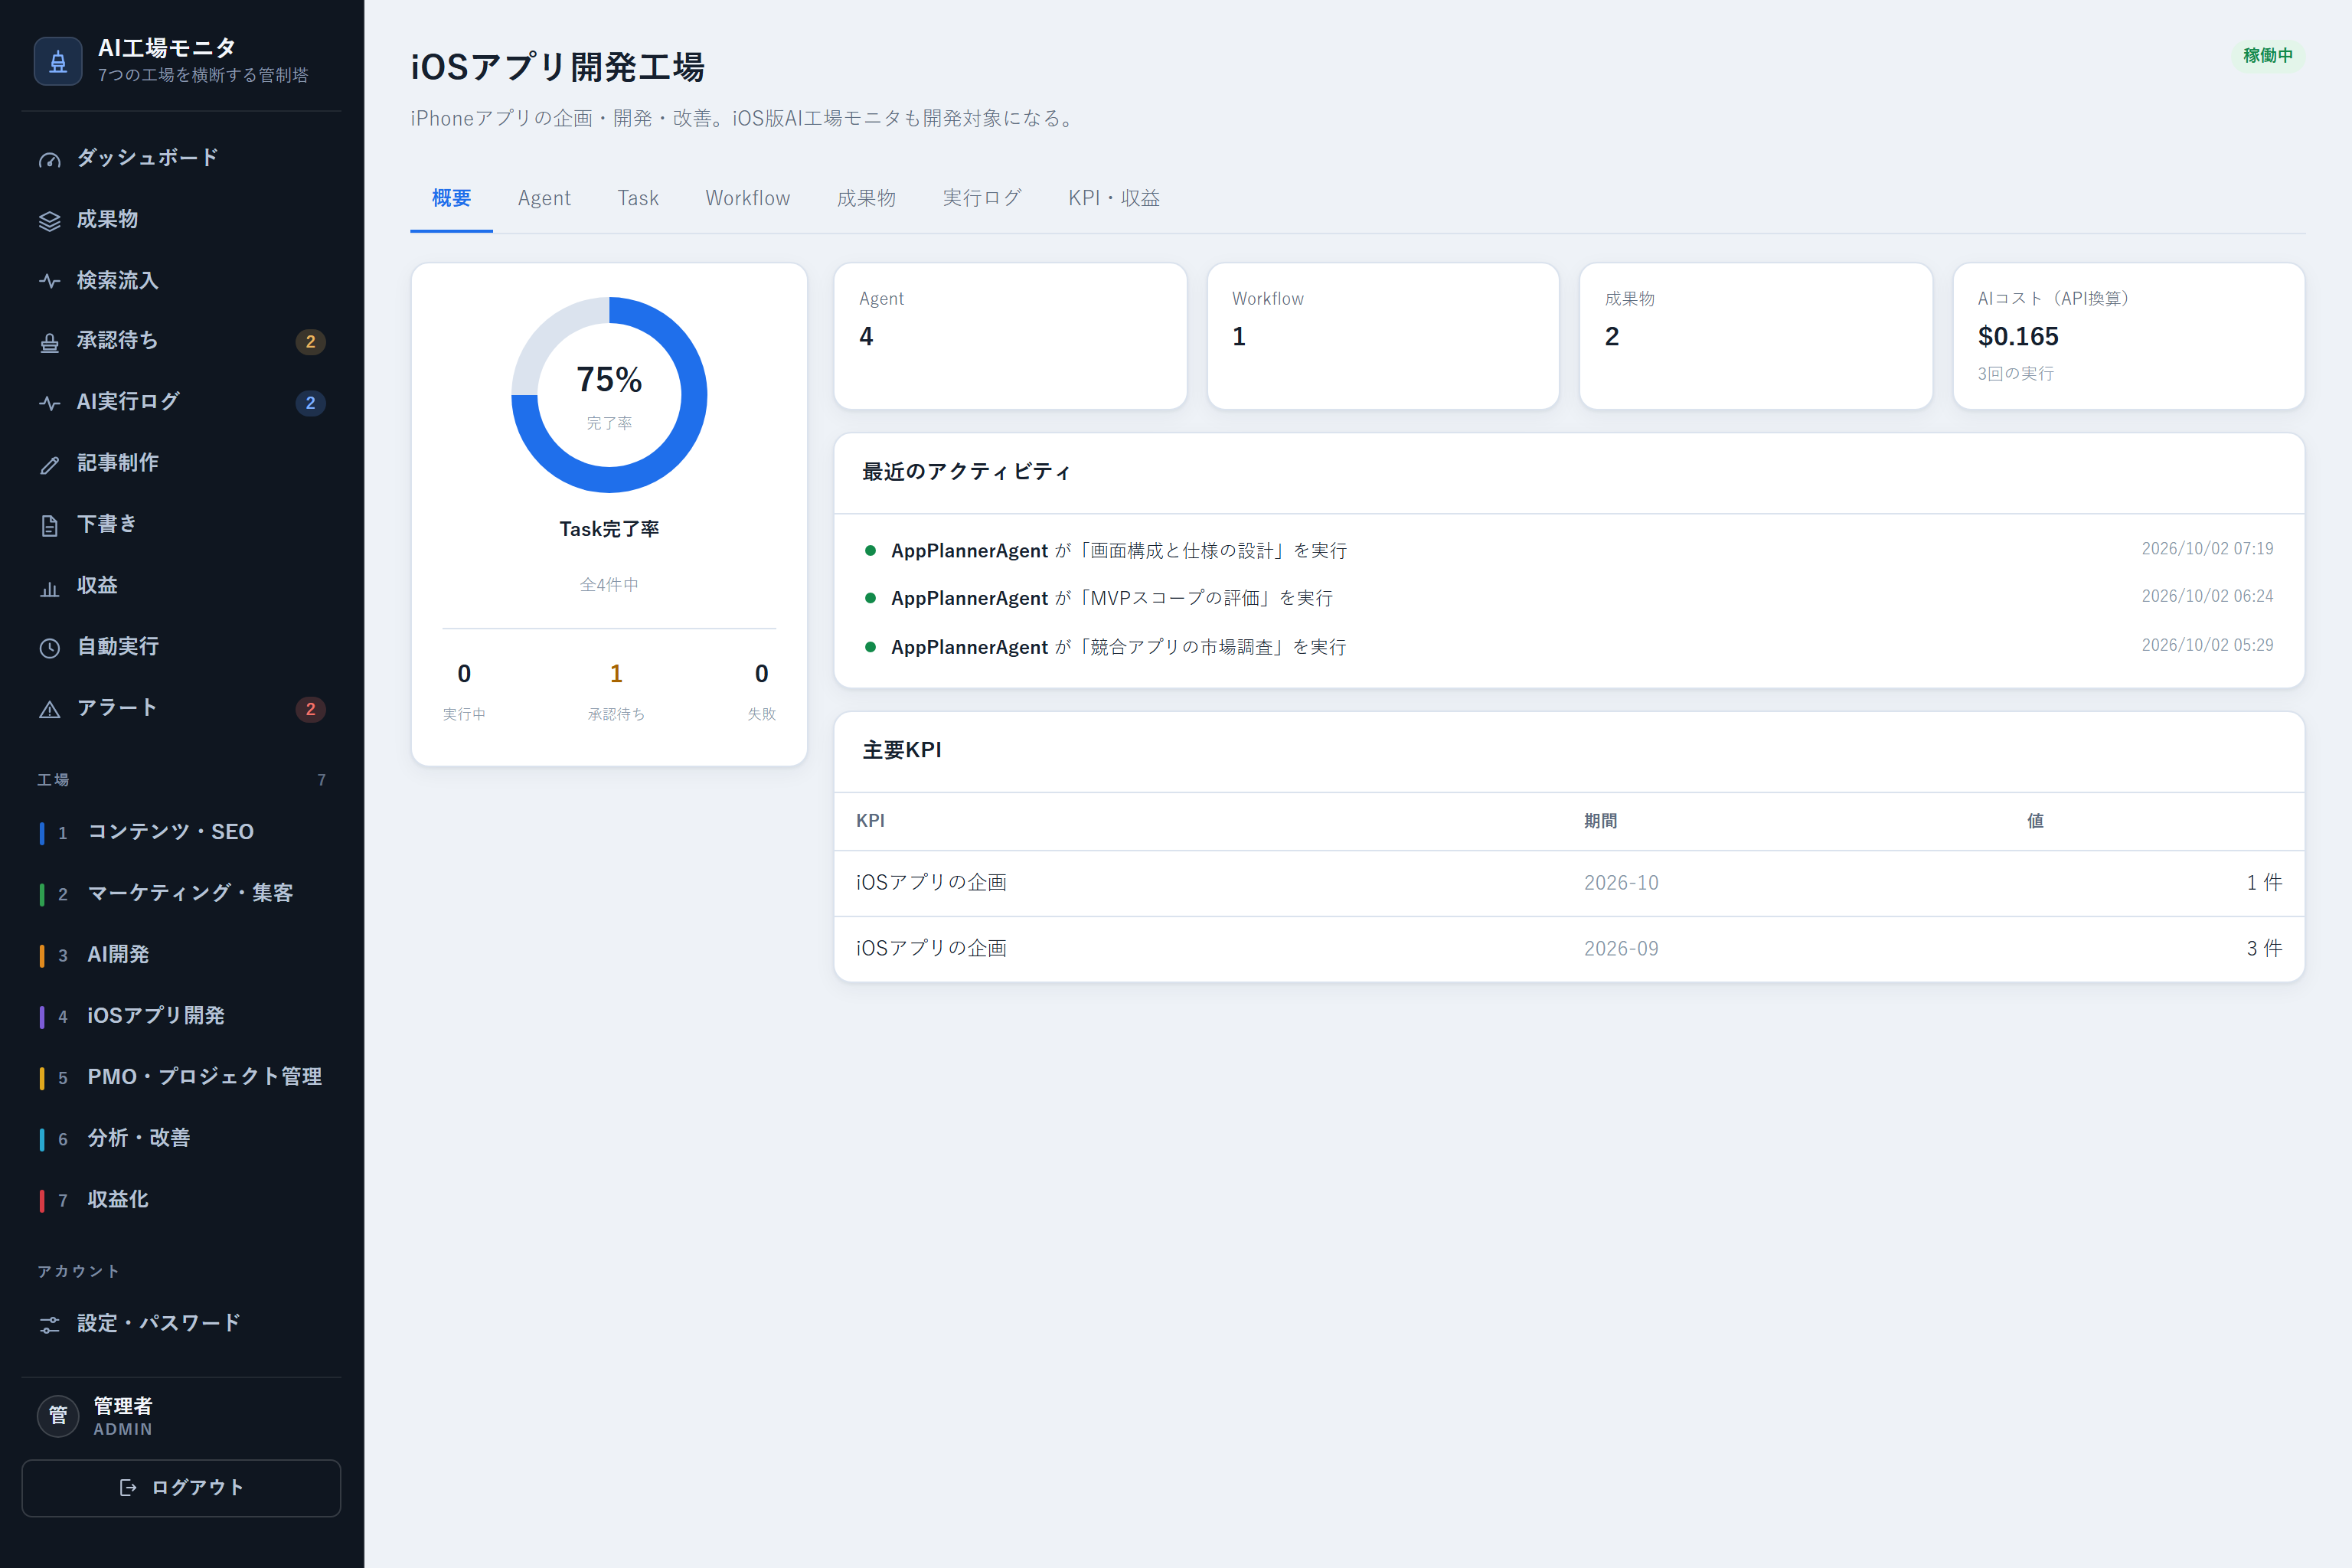The image size is (2352, 1568).
Task: Click the 成果物 layers icon in sidebar
Action: pos(49,221)
